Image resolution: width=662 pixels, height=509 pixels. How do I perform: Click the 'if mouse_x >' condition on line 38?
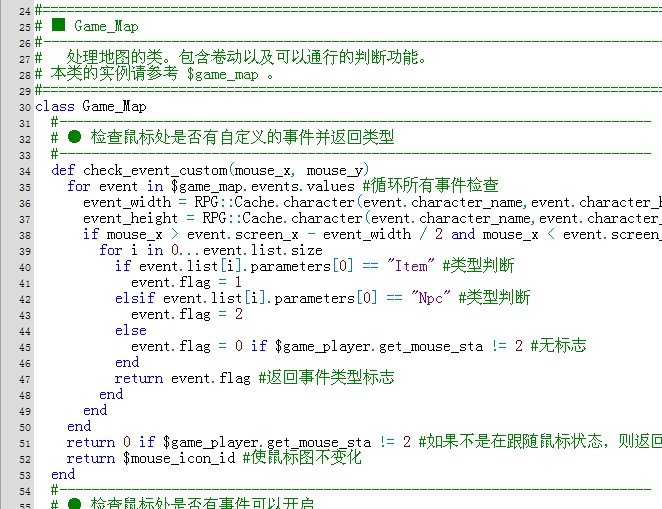point(372,234)
